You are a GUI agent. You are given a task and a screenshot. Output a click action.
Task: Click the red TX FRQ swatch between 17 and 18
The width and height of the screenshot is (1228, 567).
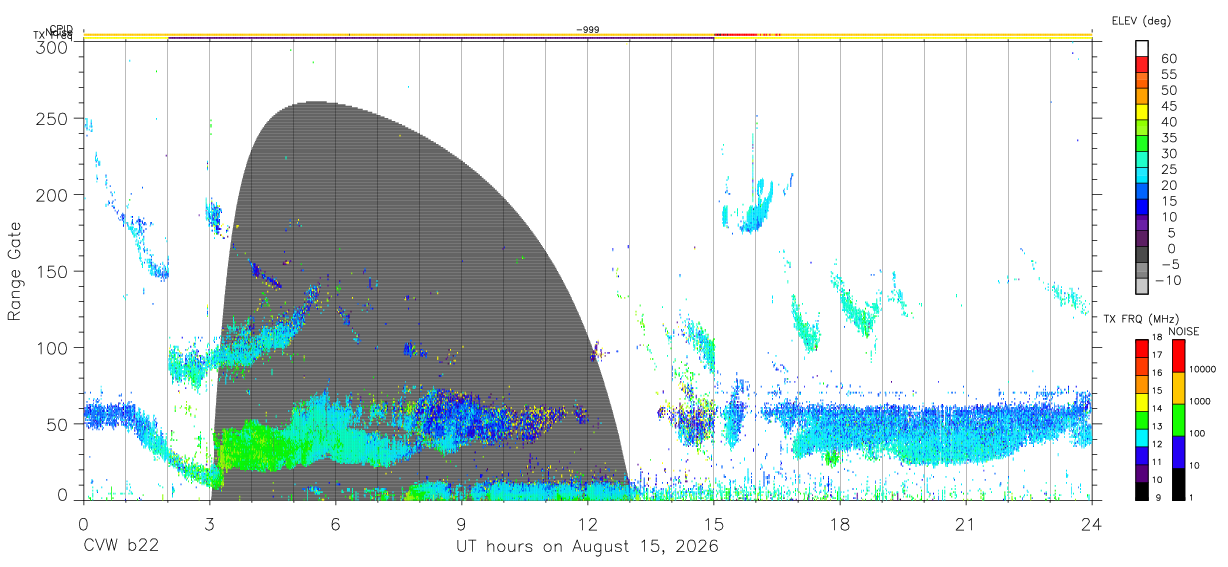pos(1142,347)
